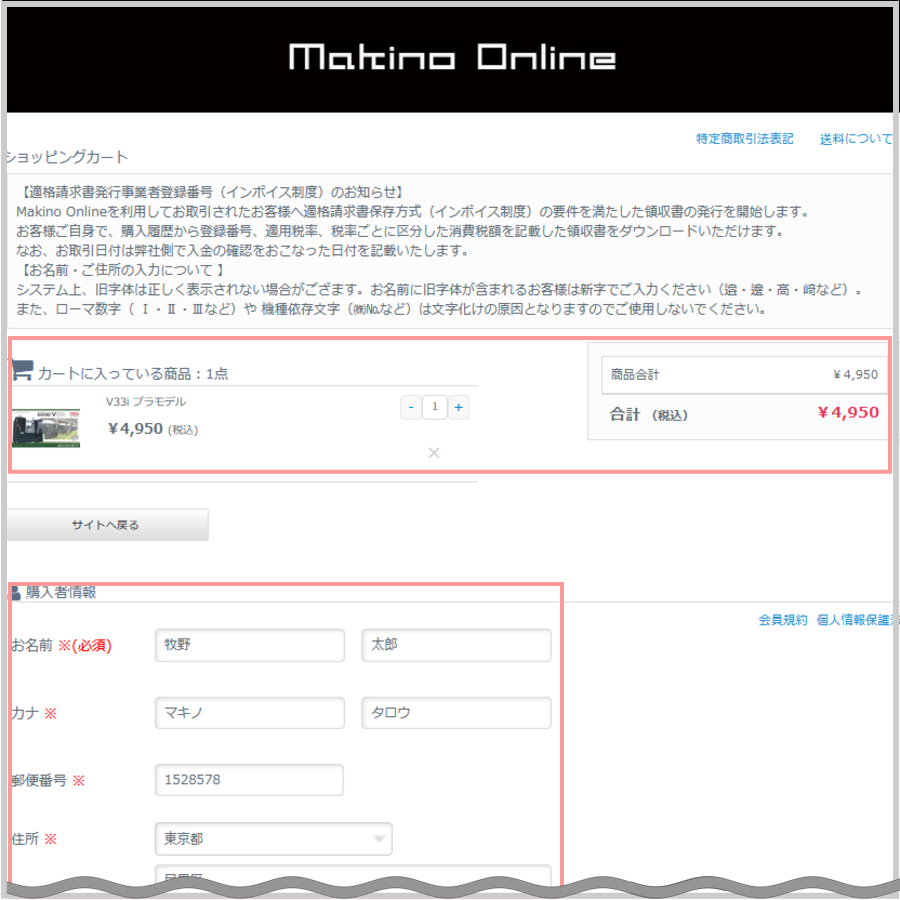The image size is (900, 900).
Task: Click the 合計(税込) total amount ¥4,950
Action: pyautogui.click(x=848, y=413)
